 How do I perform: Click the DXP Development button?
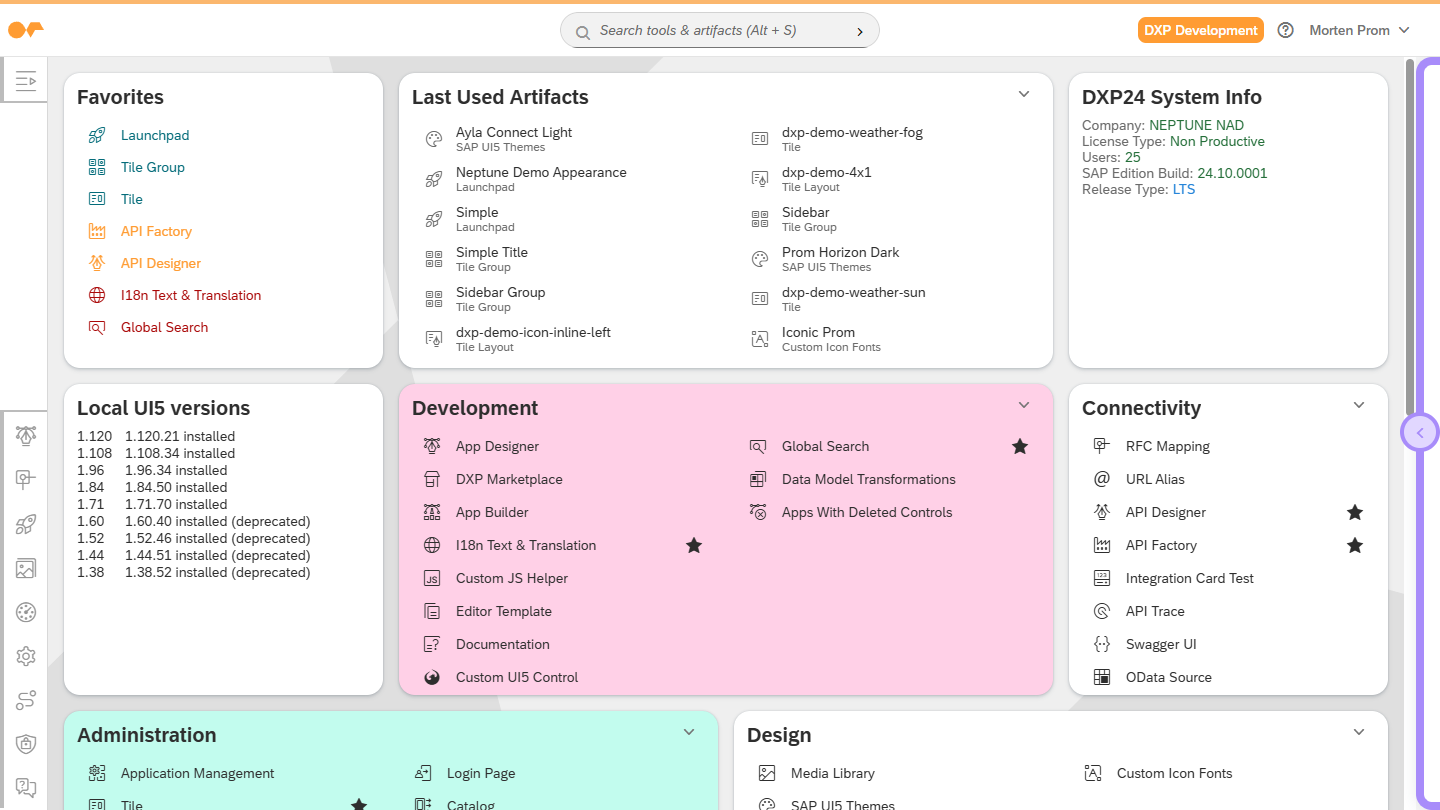click(1200, 31)
